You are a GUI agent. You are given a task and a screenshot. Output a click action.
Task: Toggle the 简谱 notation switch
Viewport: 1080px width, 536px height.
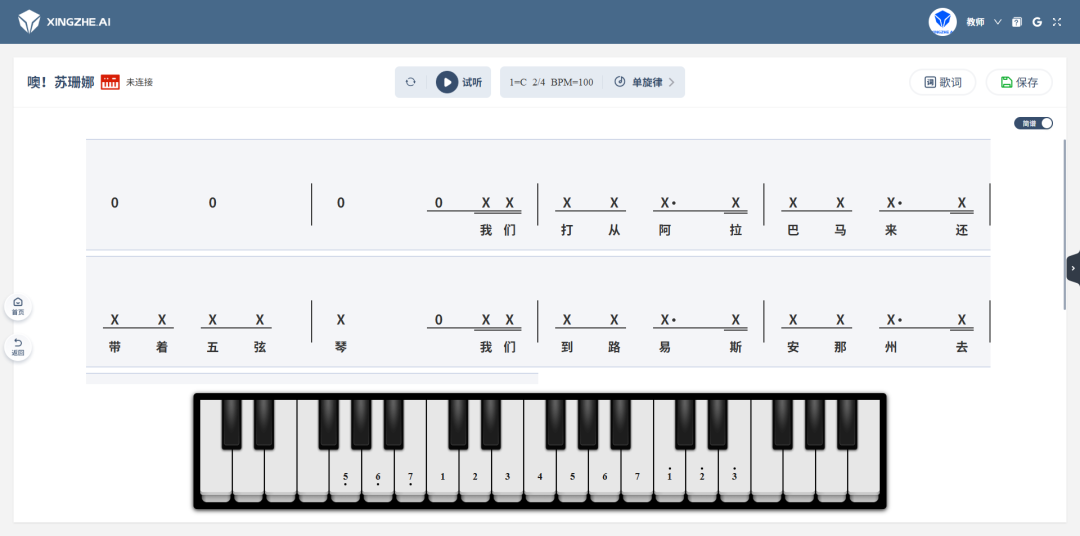[x=1033, y=123]
